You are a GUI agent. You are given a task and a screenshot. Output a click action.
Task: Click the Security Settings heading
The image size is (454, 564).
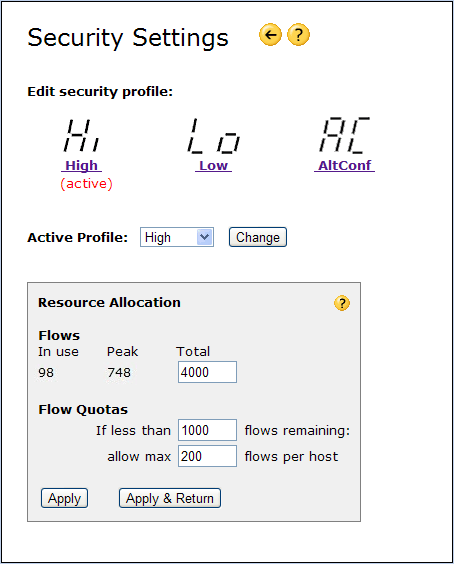tap(128, 38)
